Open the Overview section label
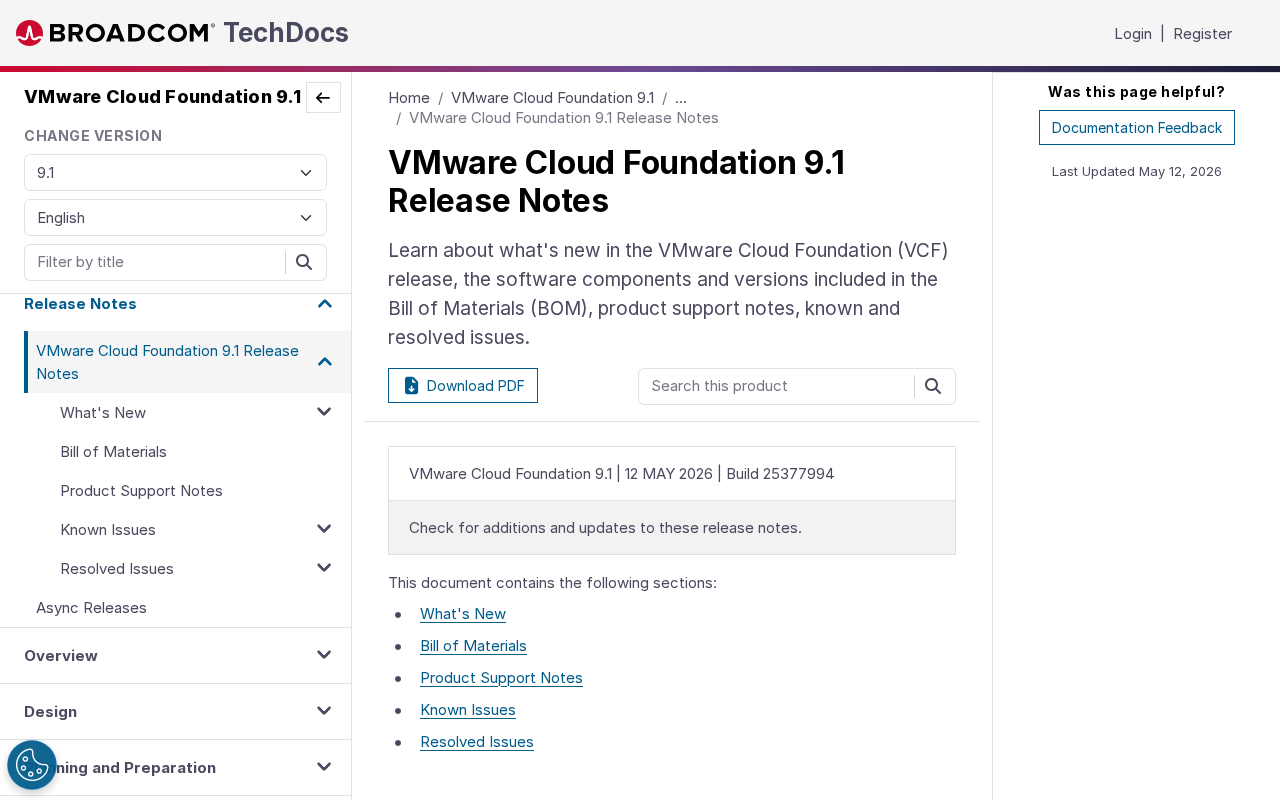 coord(61,656)
